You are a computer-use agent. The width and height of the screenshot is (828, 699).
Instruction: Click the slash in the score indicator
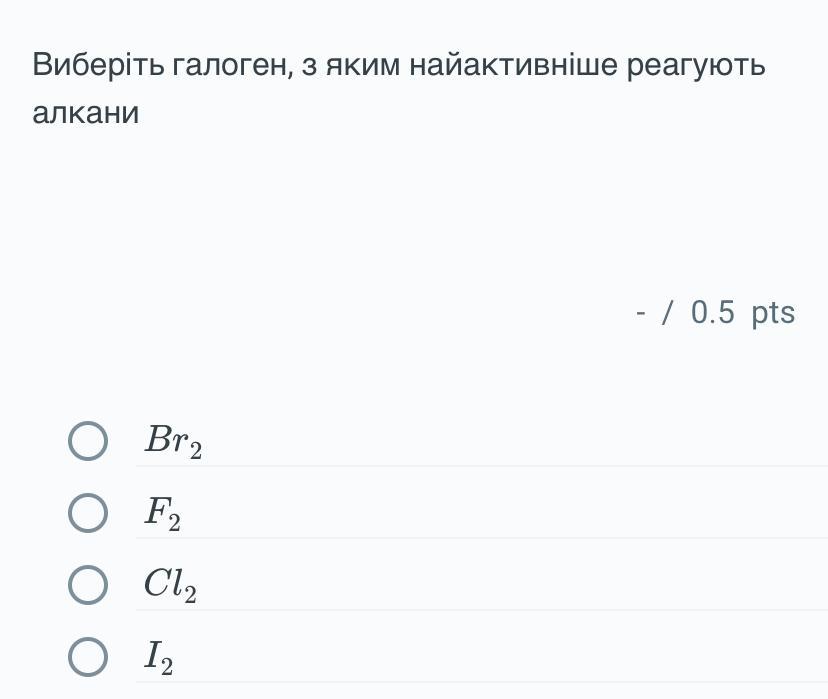pos(667,313)
